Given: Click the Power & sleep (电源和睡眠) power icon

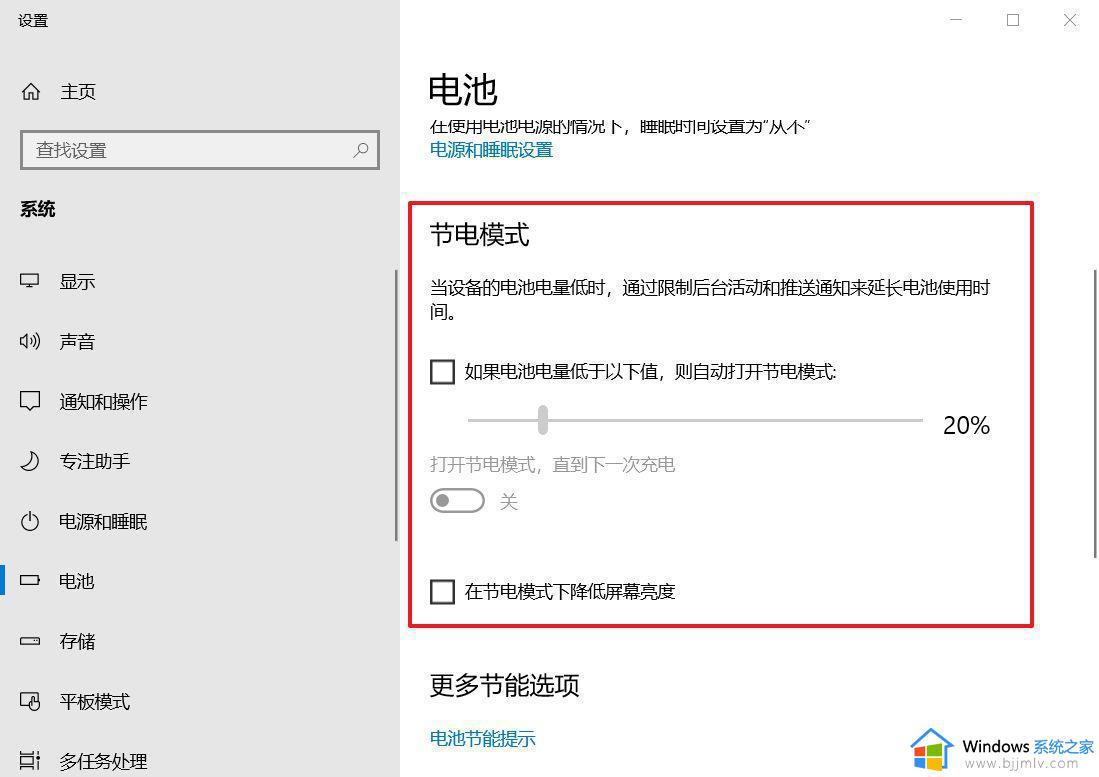Looking at the screenshot, I should coord(29,521).
